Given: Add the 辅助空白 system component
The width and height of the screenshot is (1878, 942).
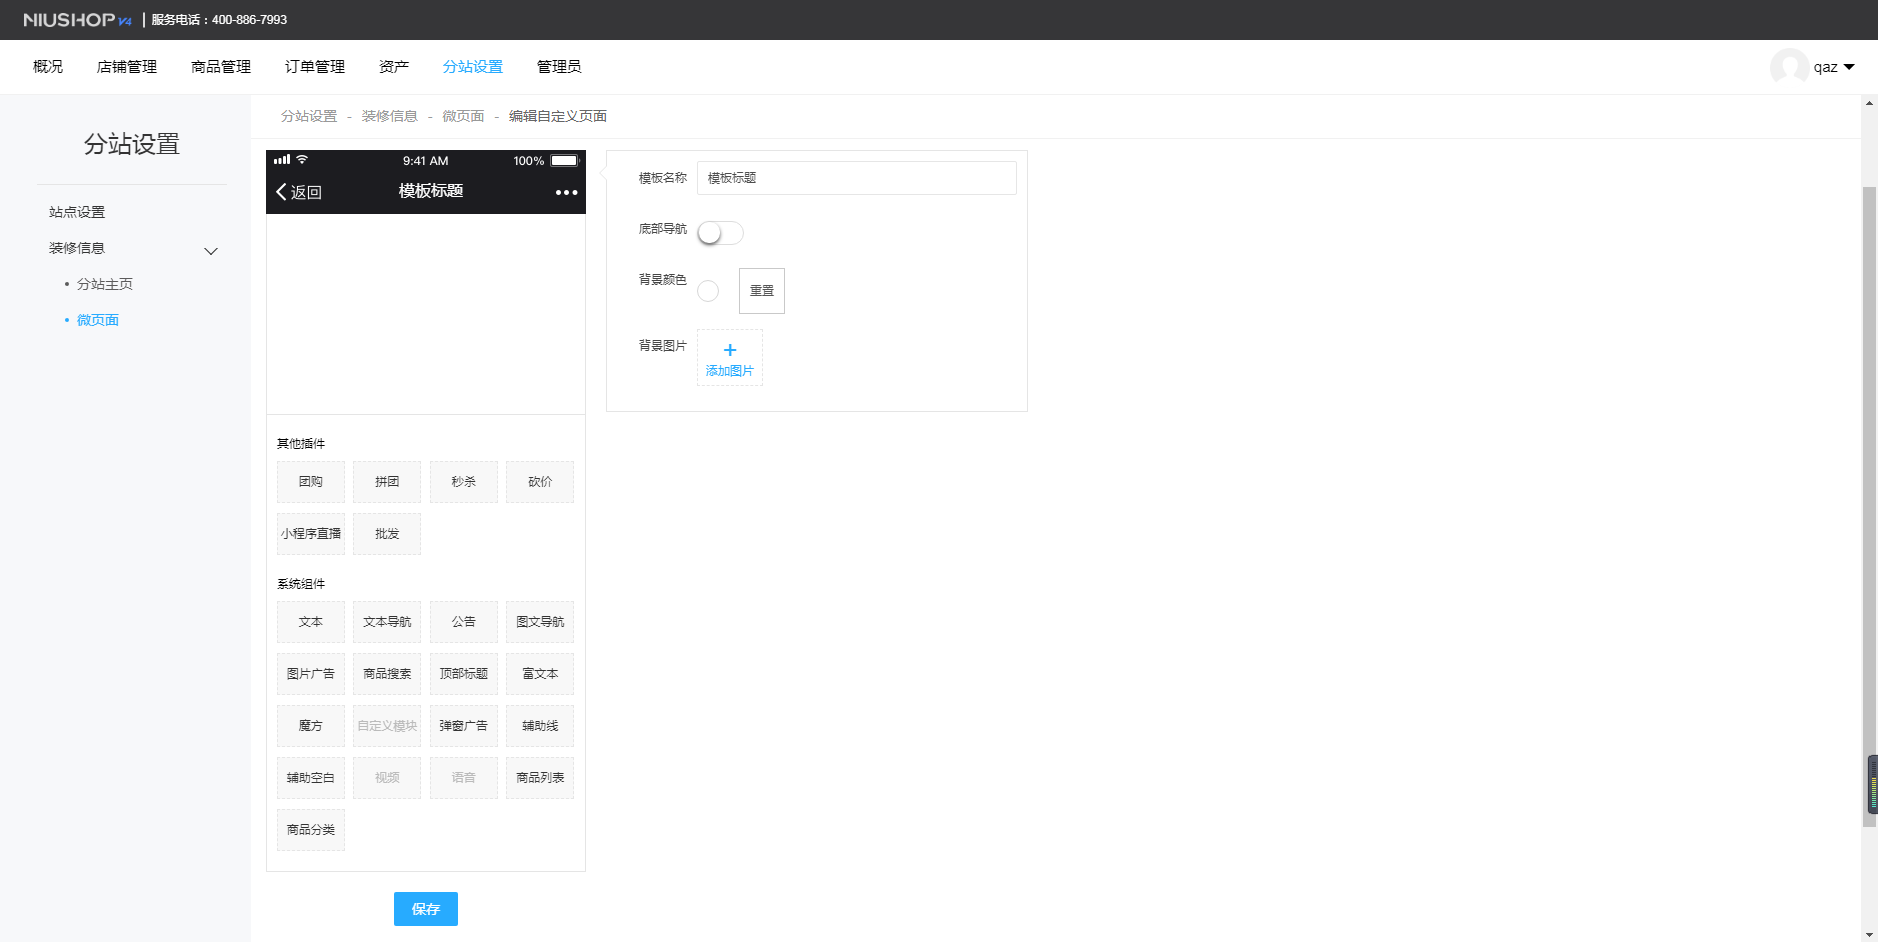Looking at the screenshot, I should (x=311, y=778).
